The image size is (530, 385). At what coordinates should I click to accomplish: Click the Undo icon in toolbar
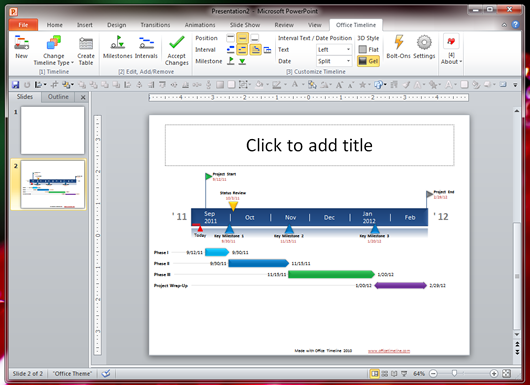pos(27,85)
